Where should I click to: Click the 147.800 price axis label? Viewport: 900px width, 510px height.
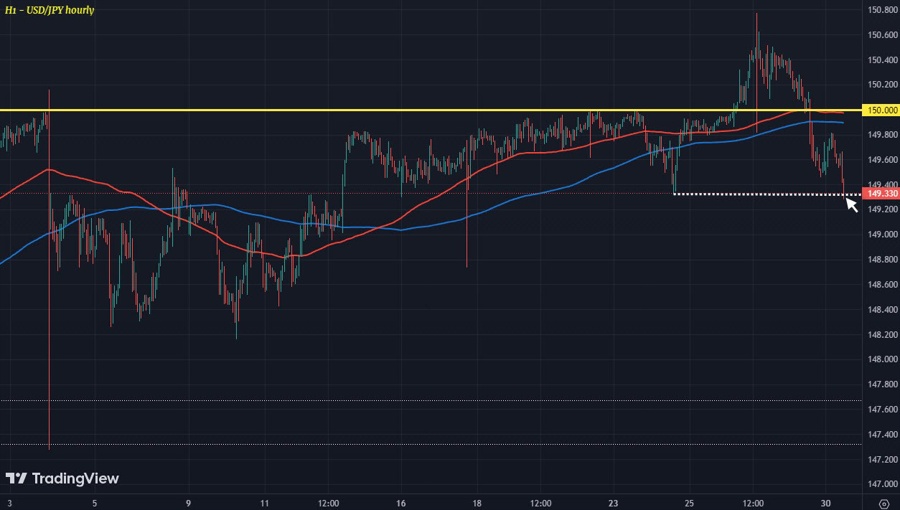coord(883,384)
